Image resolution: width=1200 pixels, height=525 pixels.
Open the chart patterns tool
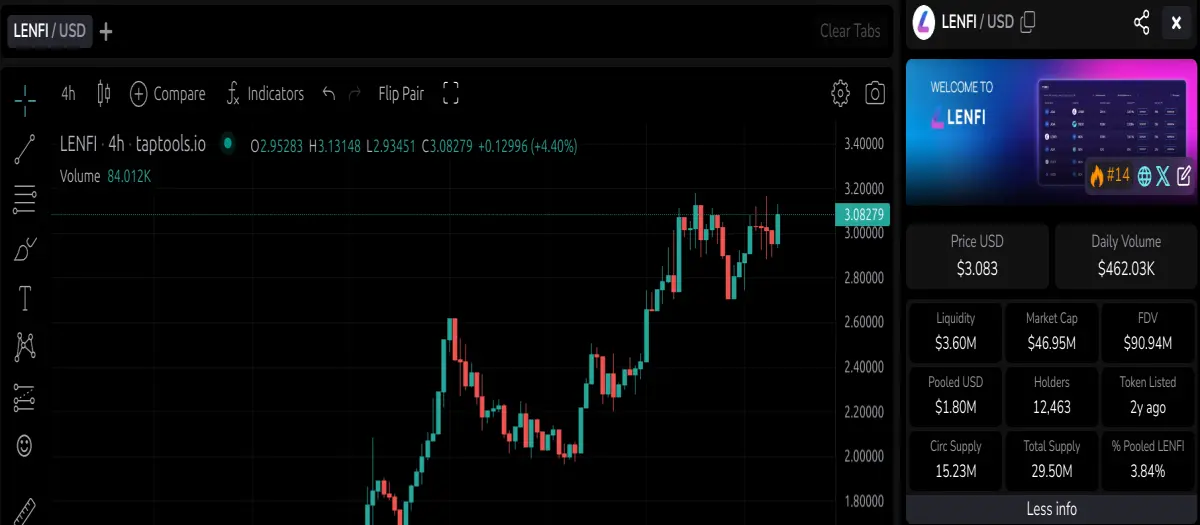25,347
